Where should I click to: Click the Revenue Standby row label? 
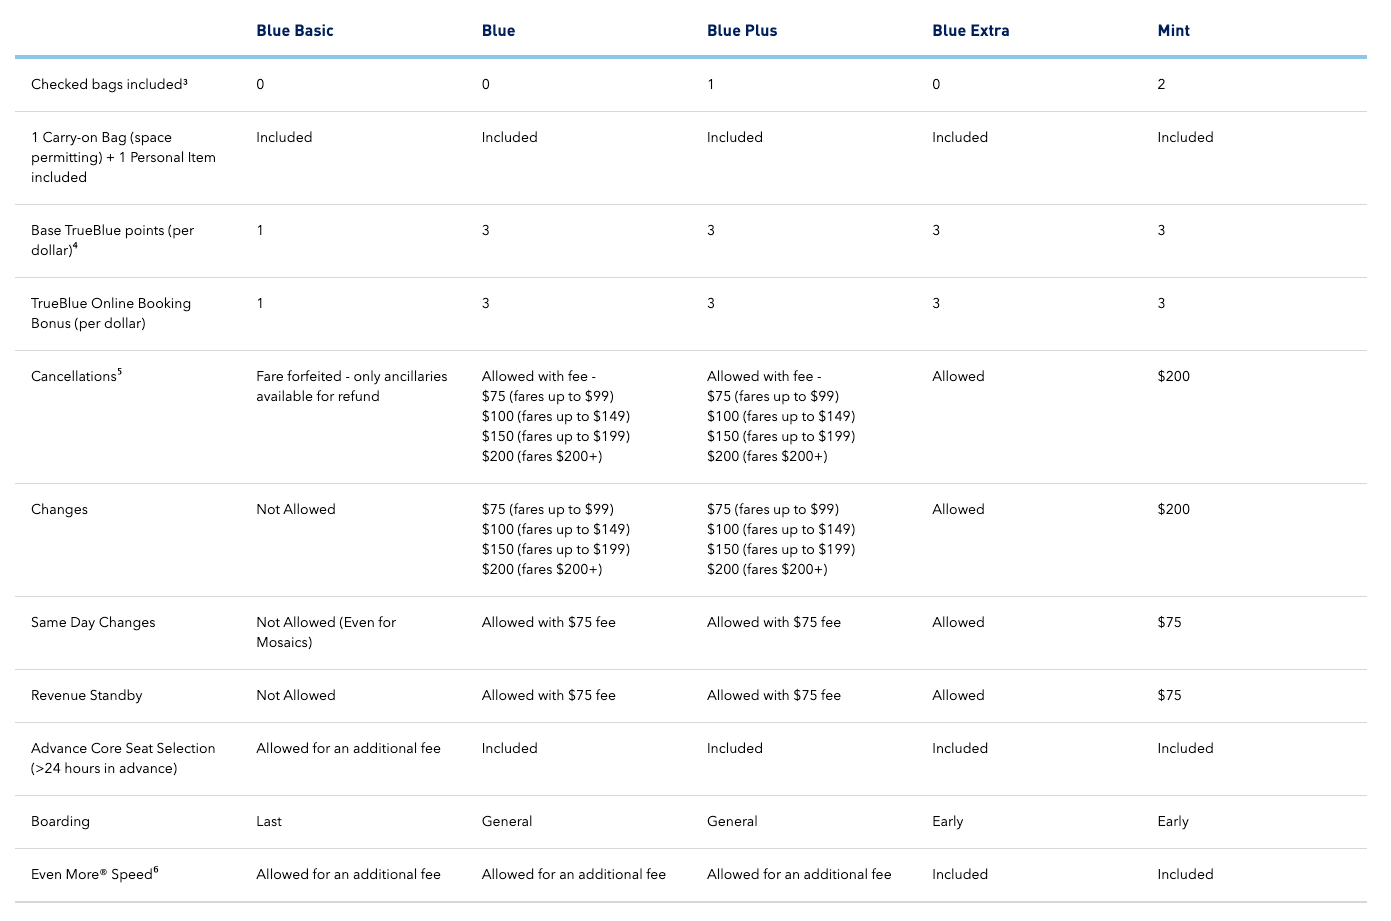tap(87, 695)
